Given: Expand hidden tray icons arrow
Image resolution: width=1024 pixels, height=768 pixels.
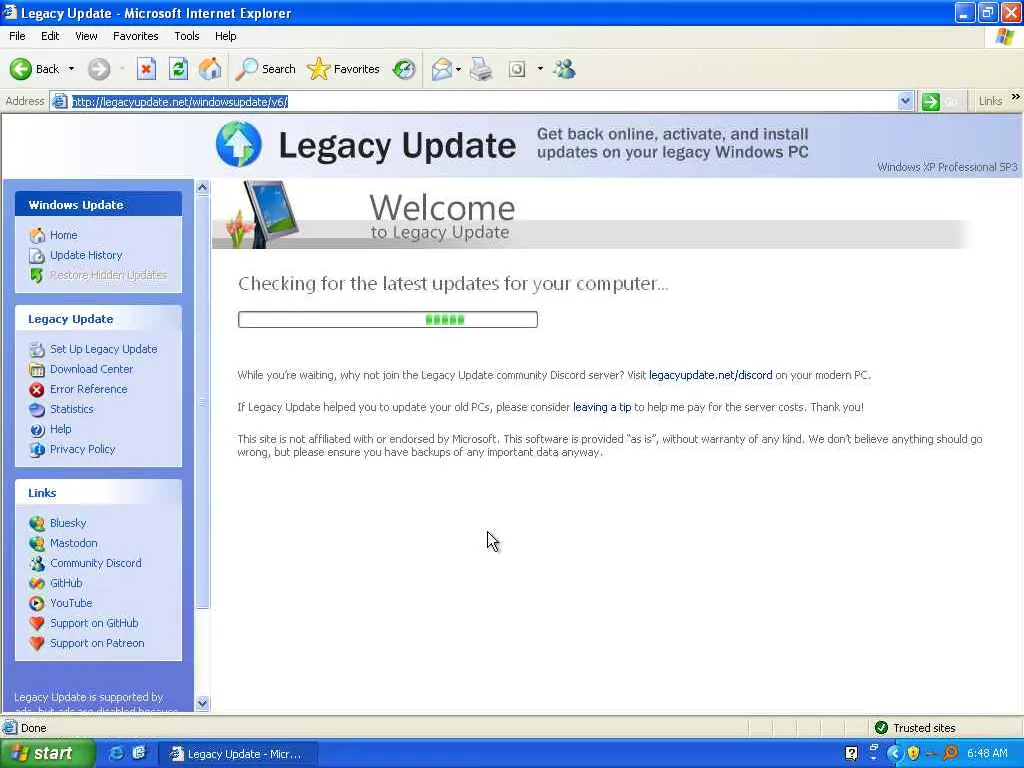Looking at the screenshot, I should (x=894, y=754).
